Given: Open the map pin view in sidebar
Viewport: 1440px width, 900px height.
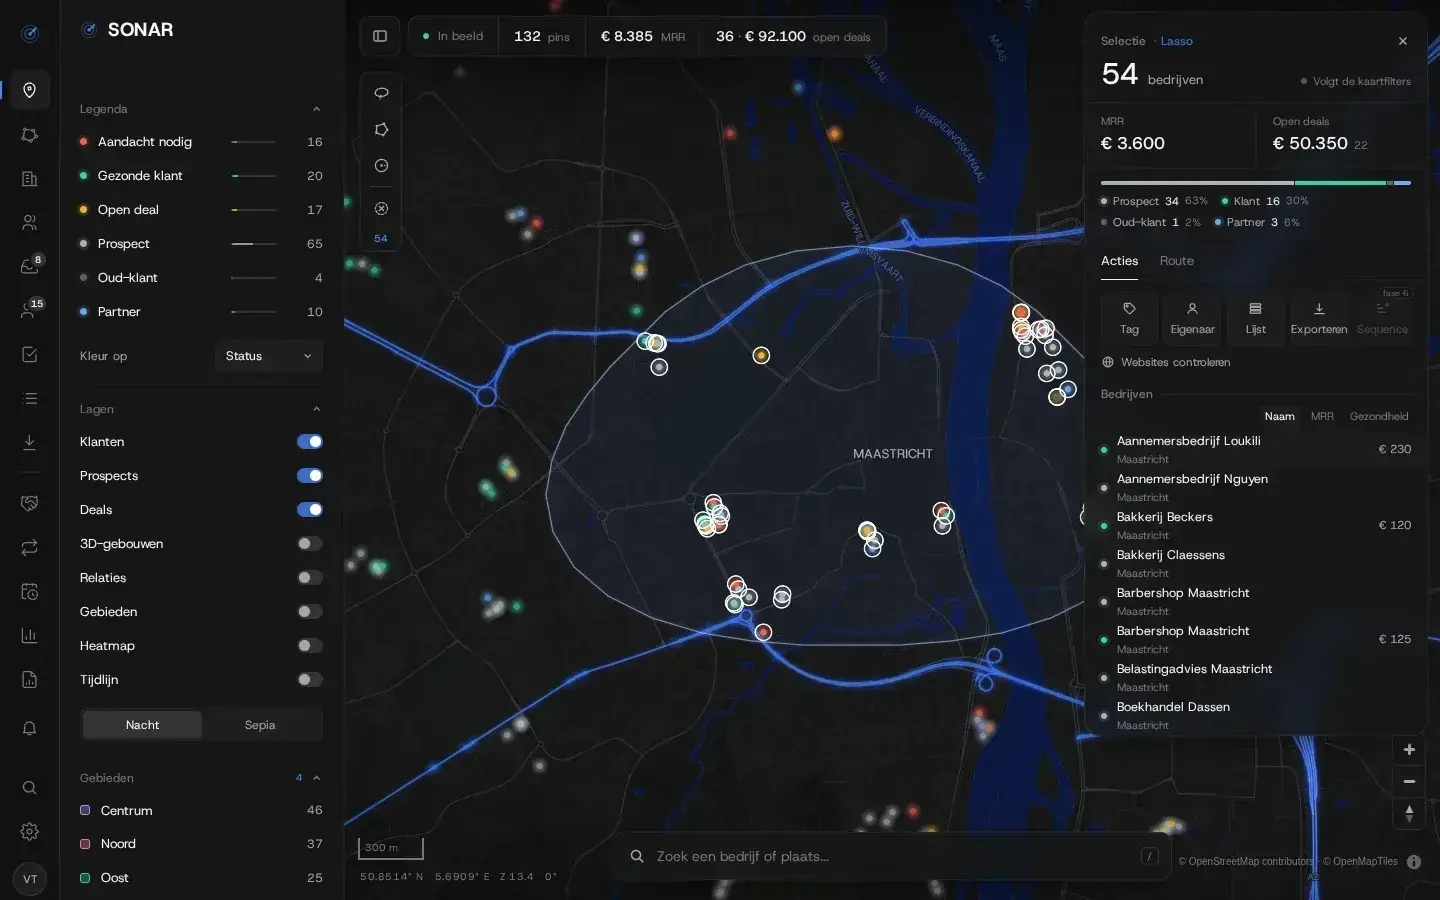Looking at the screenshot, I should 30,90.
